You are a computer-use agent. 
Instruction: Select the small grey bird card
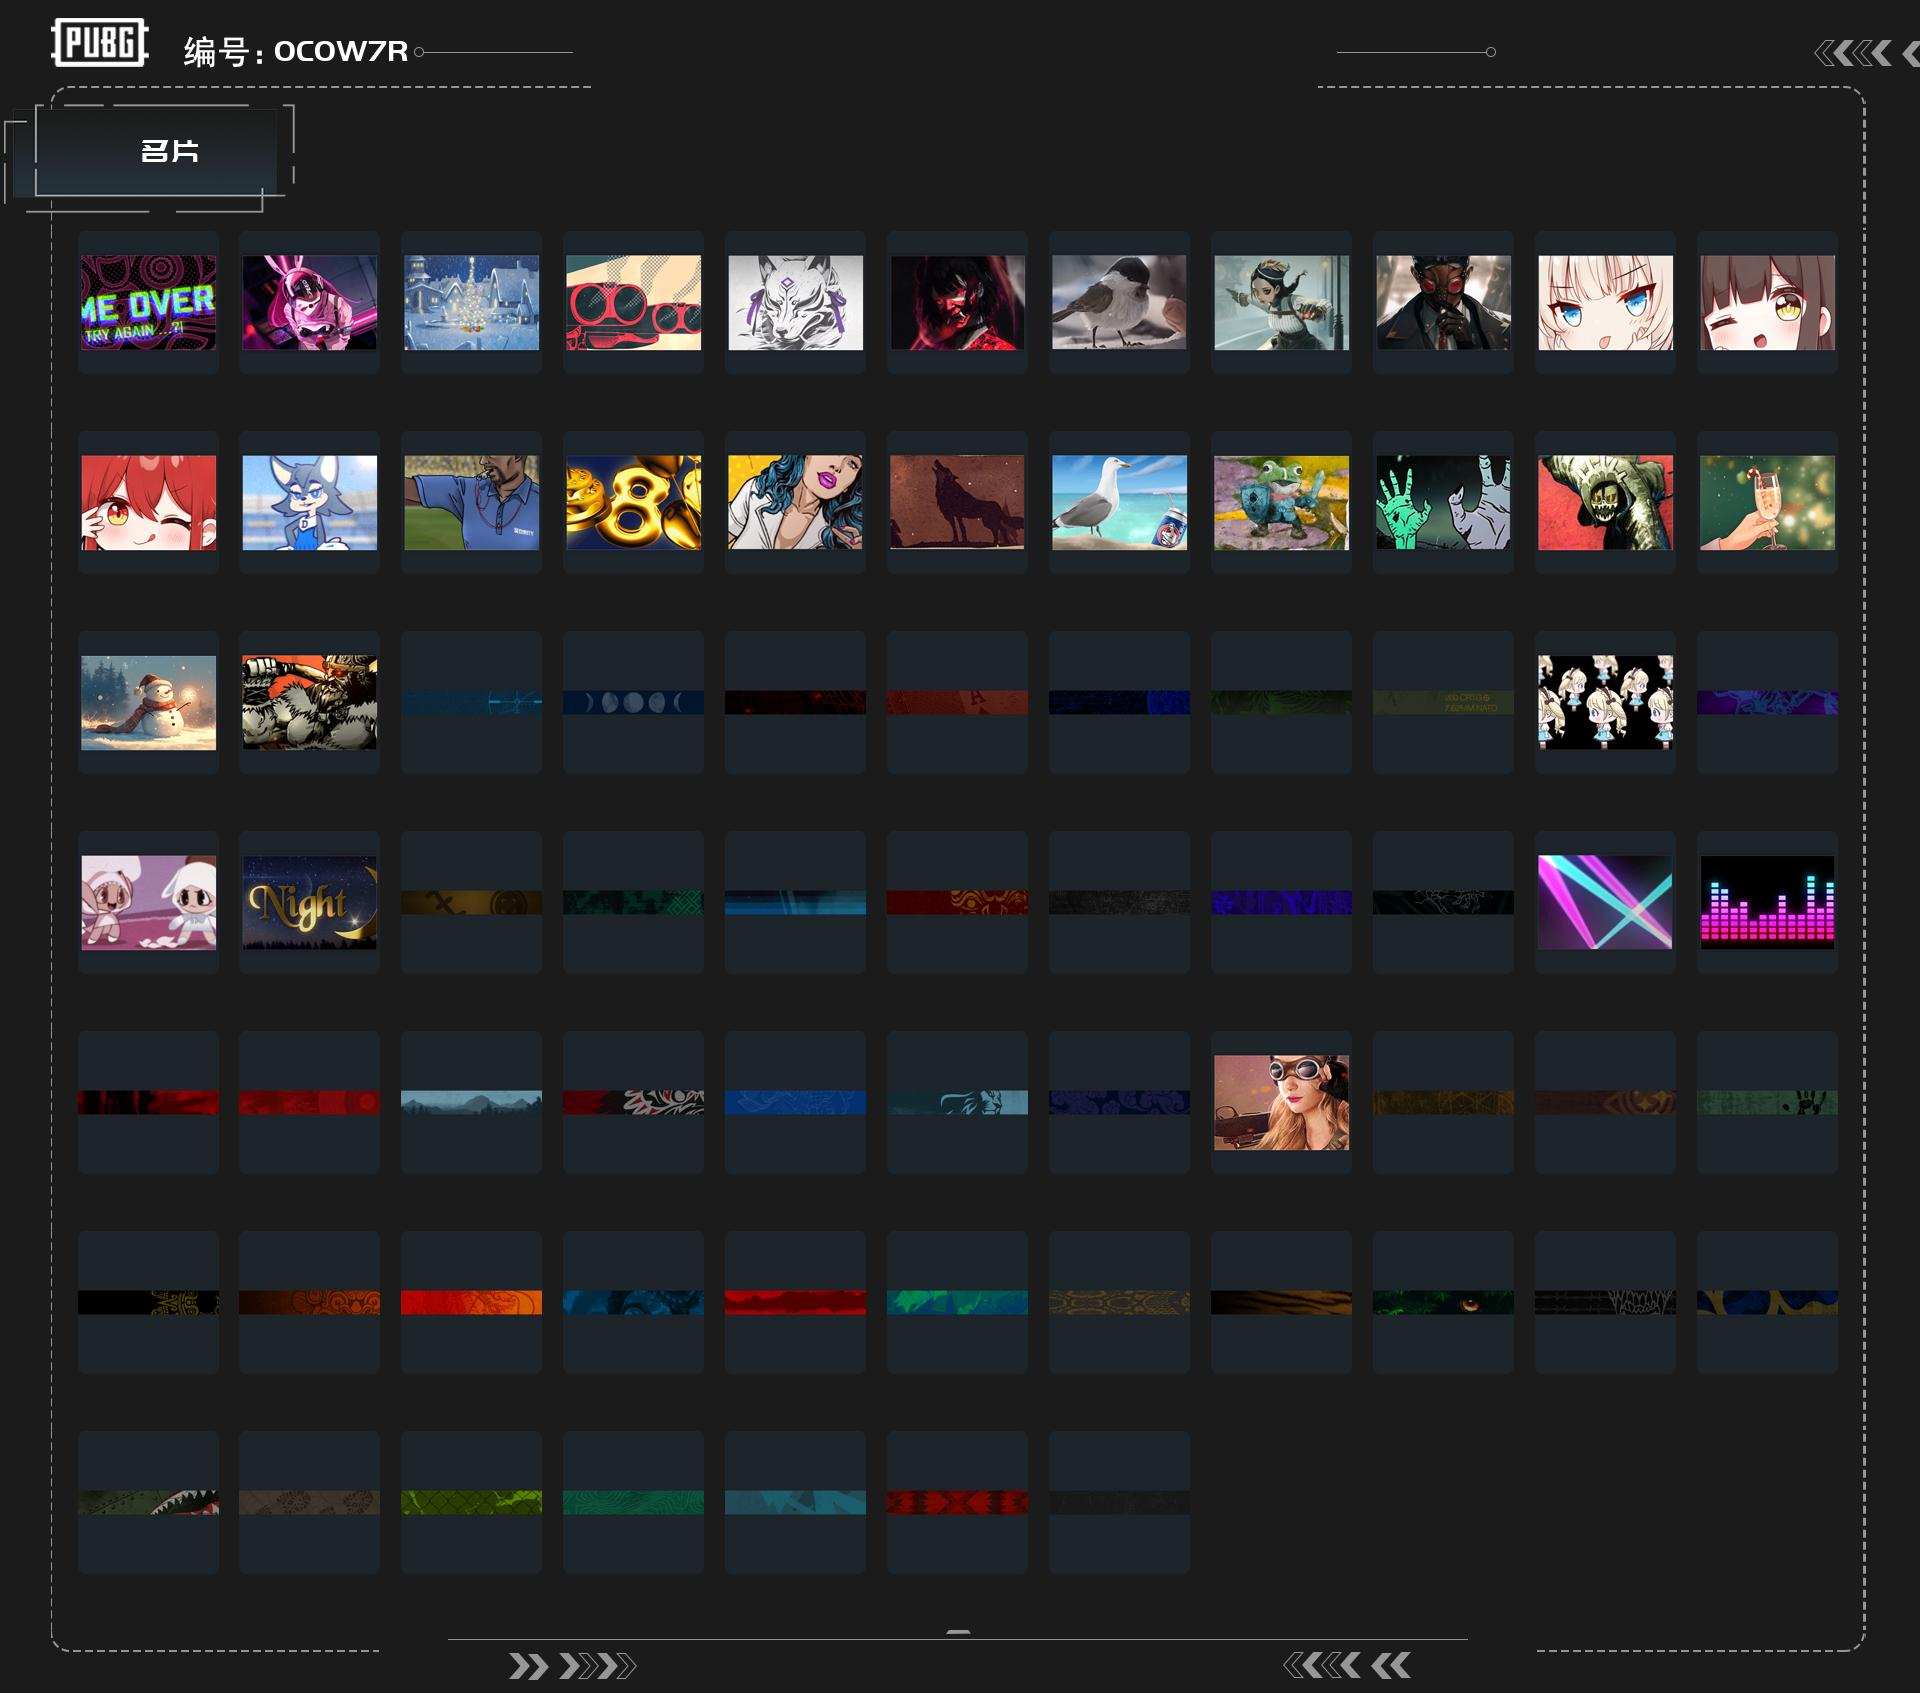(1120, 302)
